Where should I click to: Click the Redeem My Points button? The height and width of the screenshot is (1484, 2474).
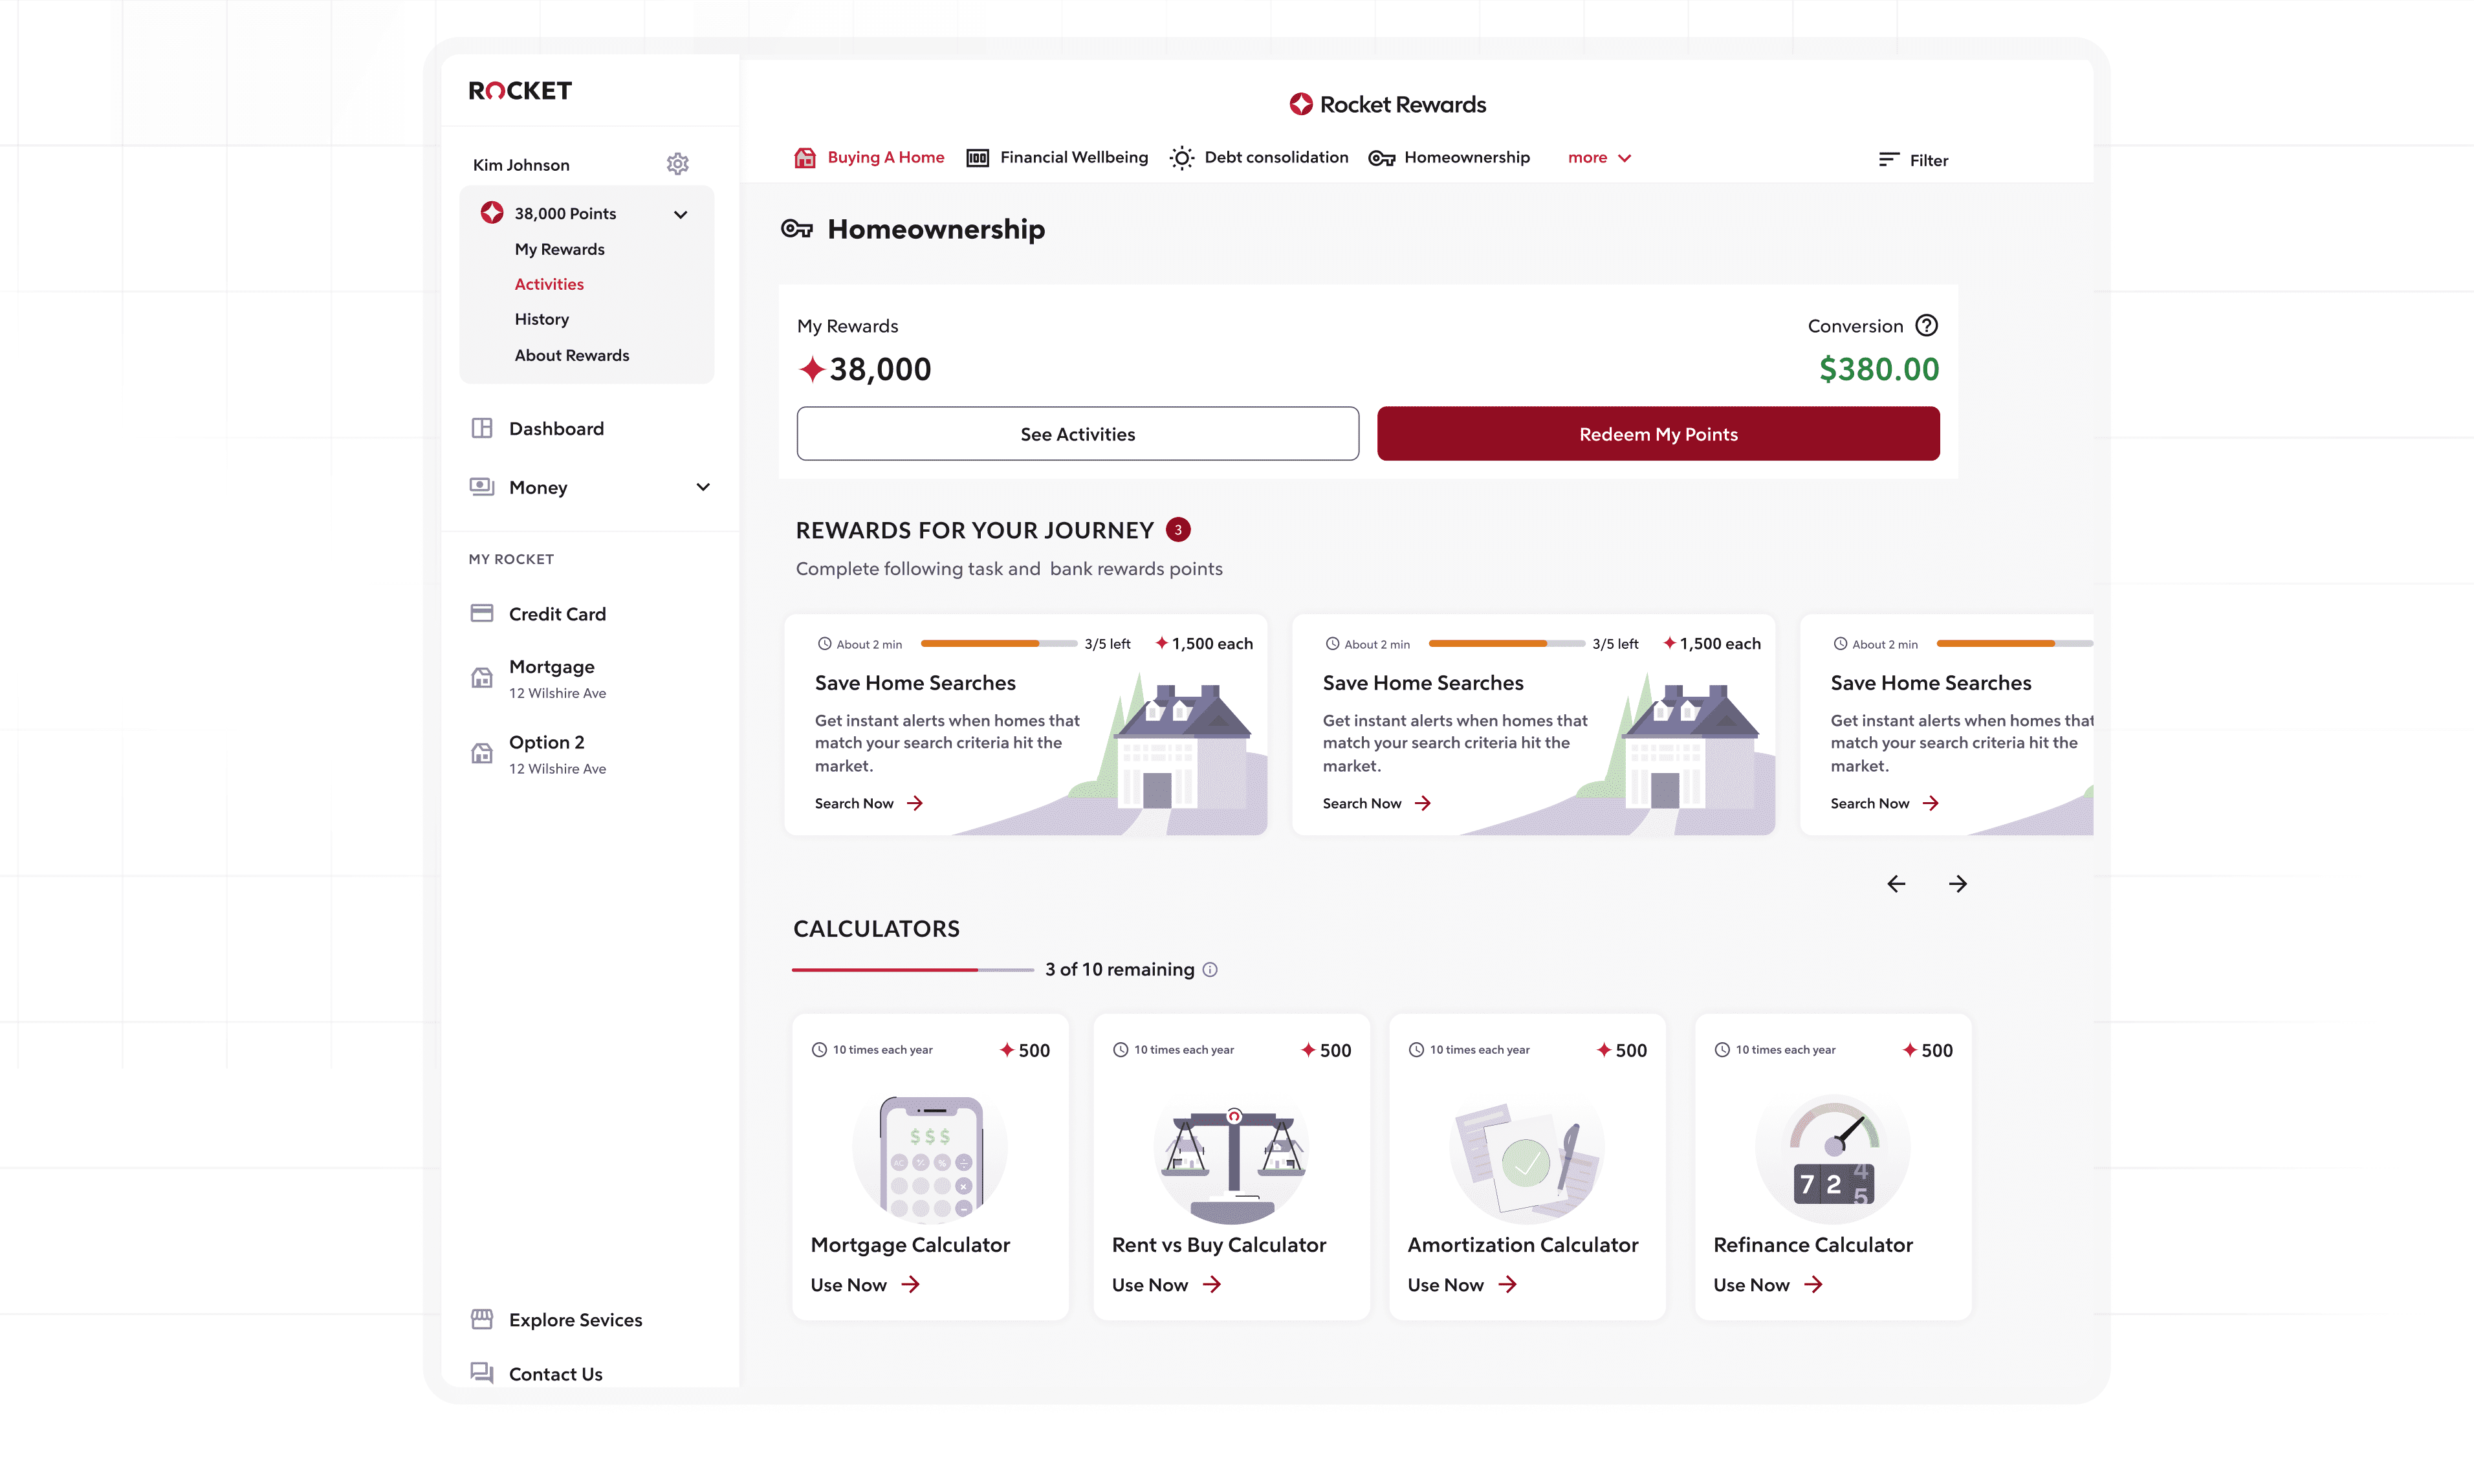click(x=1658, y=434)
